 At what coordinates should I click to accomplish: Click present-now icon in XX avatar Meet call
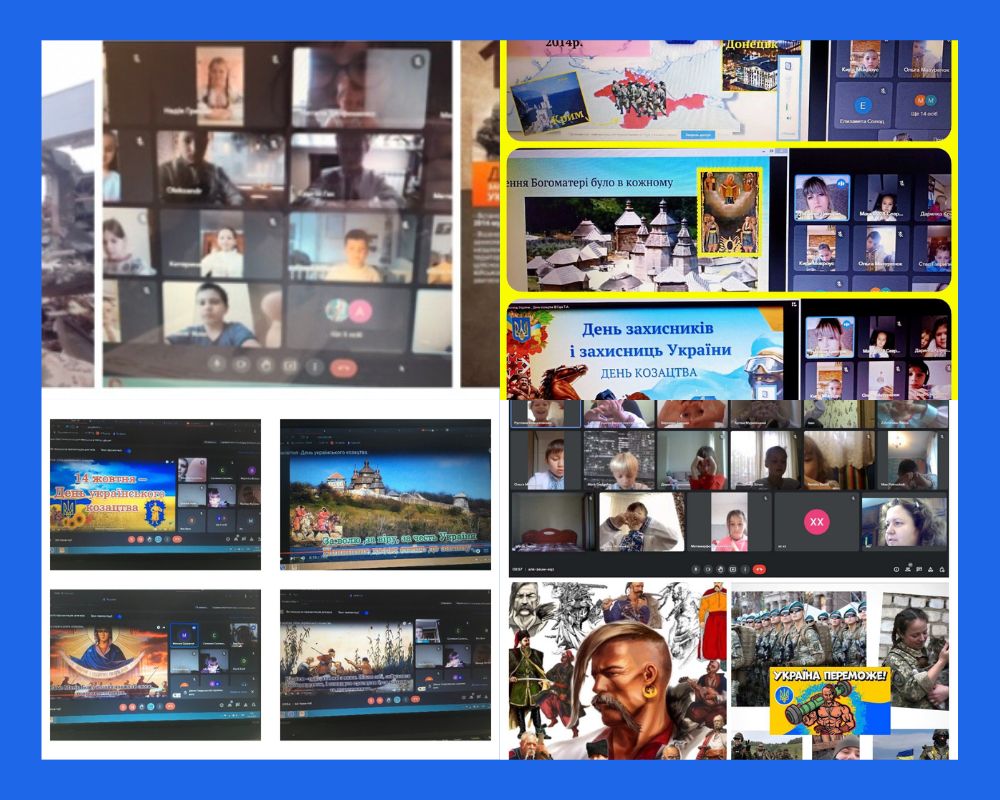point(733,569)
